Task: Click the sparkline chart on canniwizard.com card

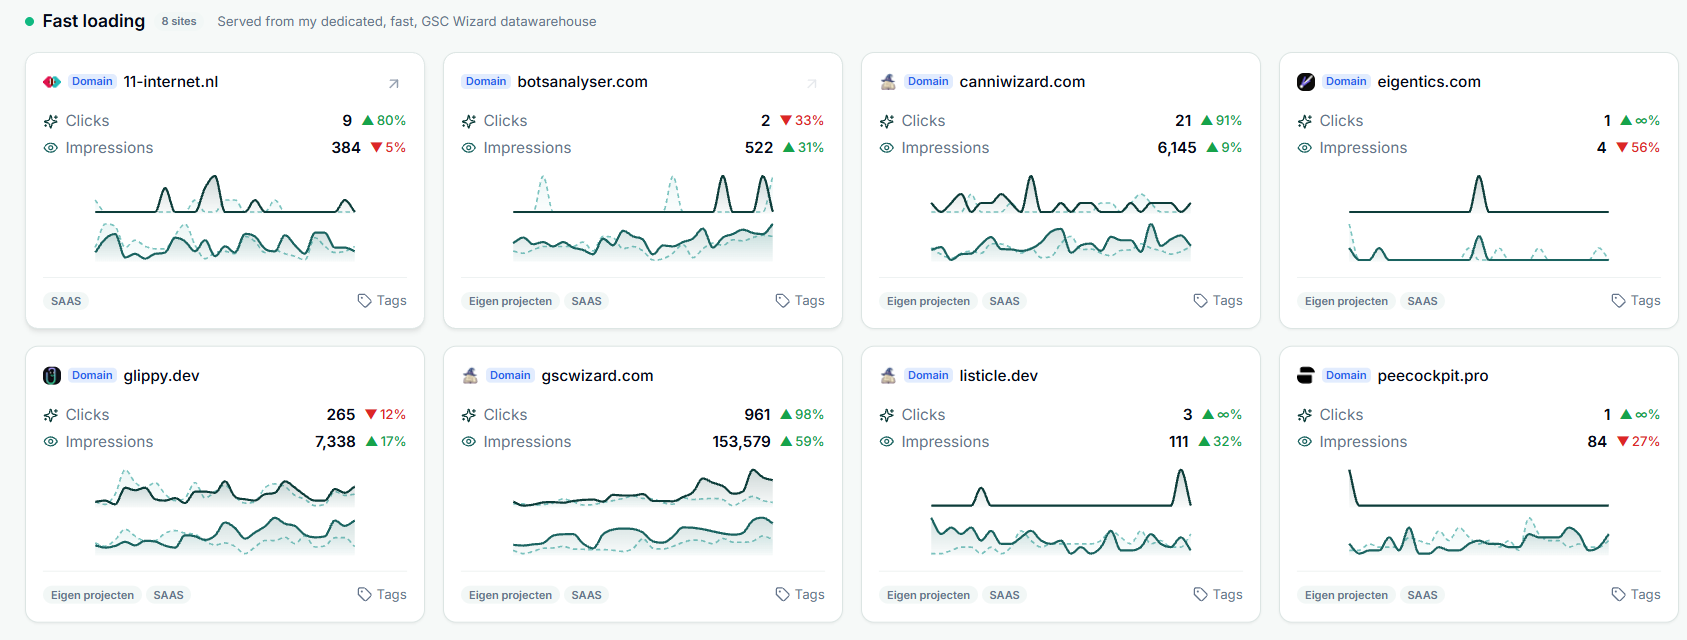Action: (x=1061, y=218)
